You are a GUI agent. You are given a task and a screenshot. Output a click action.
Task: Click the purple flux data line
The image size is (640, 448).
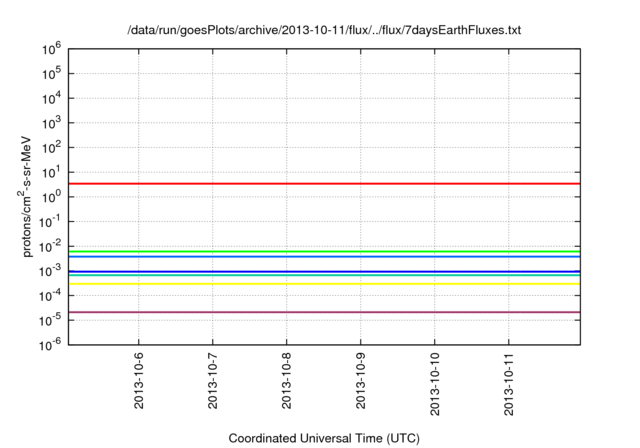(x=324, y=312)
